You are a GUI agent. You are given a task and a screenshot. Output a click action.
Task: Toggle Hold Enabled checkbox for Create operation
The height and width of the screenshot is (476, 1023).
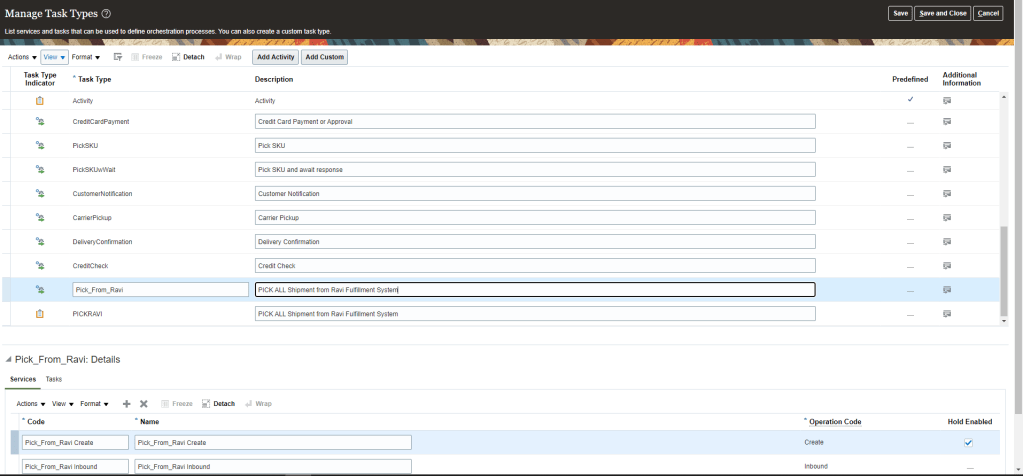(967, 442)
